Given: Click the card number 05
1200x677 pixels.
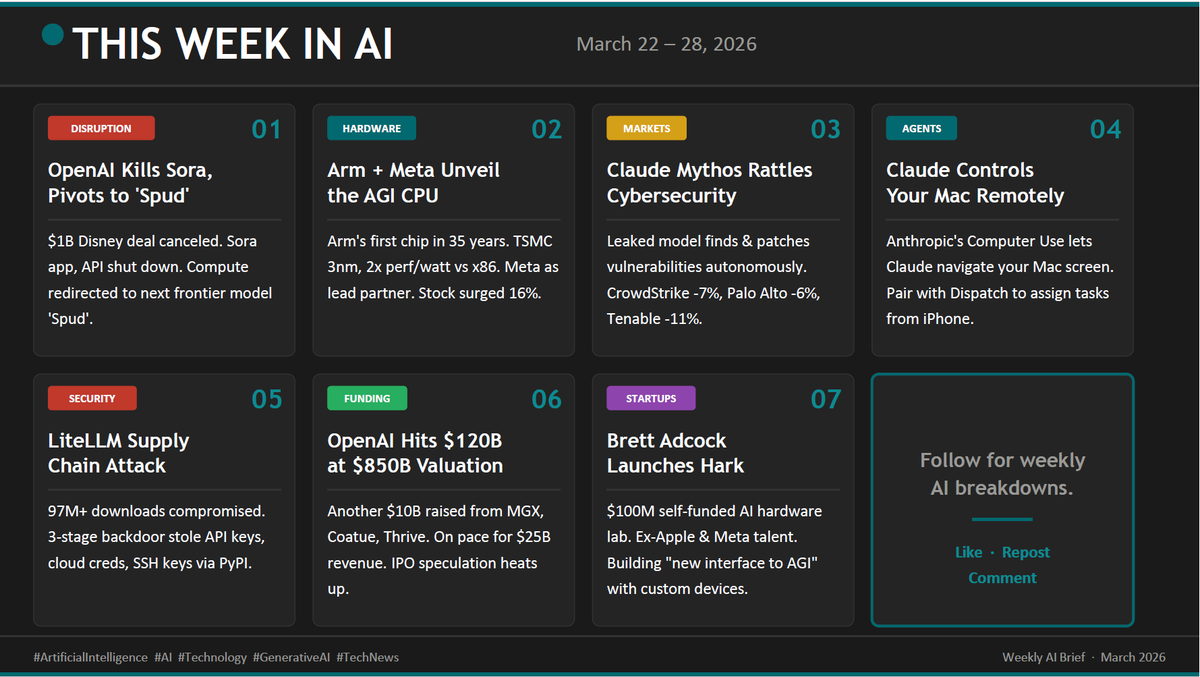Looking at the screenshot, I should [266, 399].
